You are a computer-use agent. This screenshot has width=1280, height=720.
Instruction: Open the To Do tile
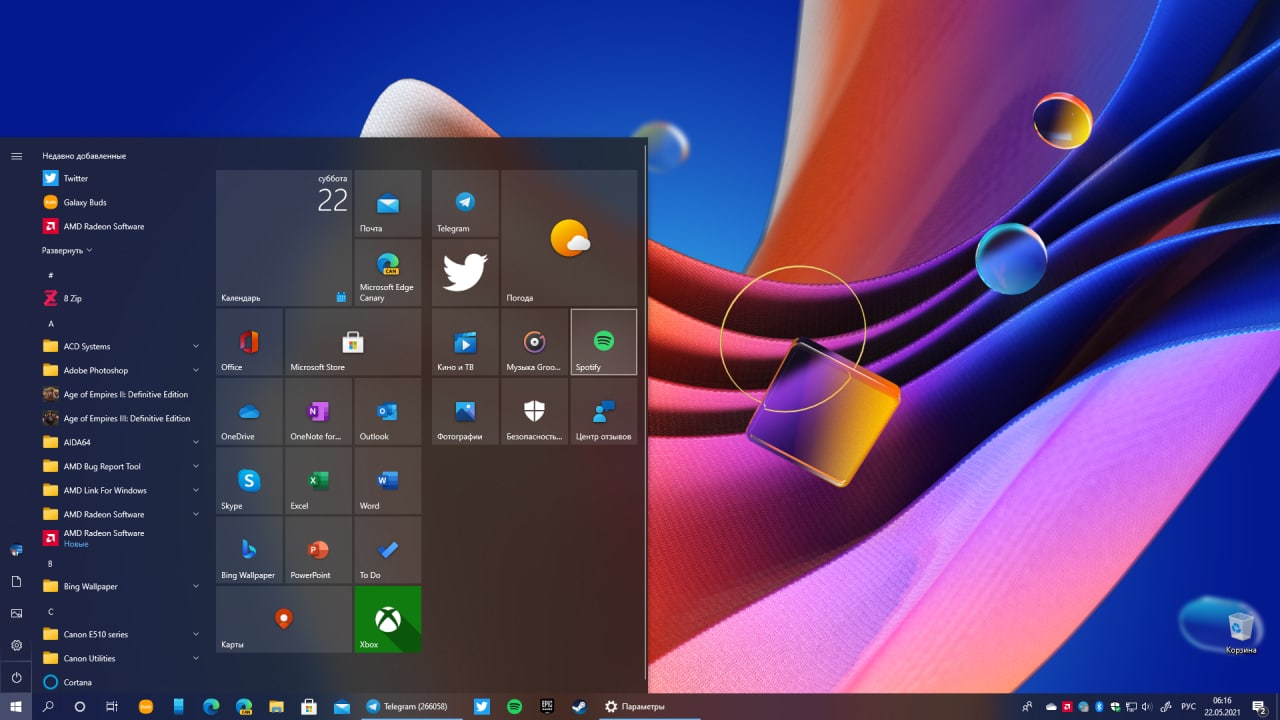387,550
